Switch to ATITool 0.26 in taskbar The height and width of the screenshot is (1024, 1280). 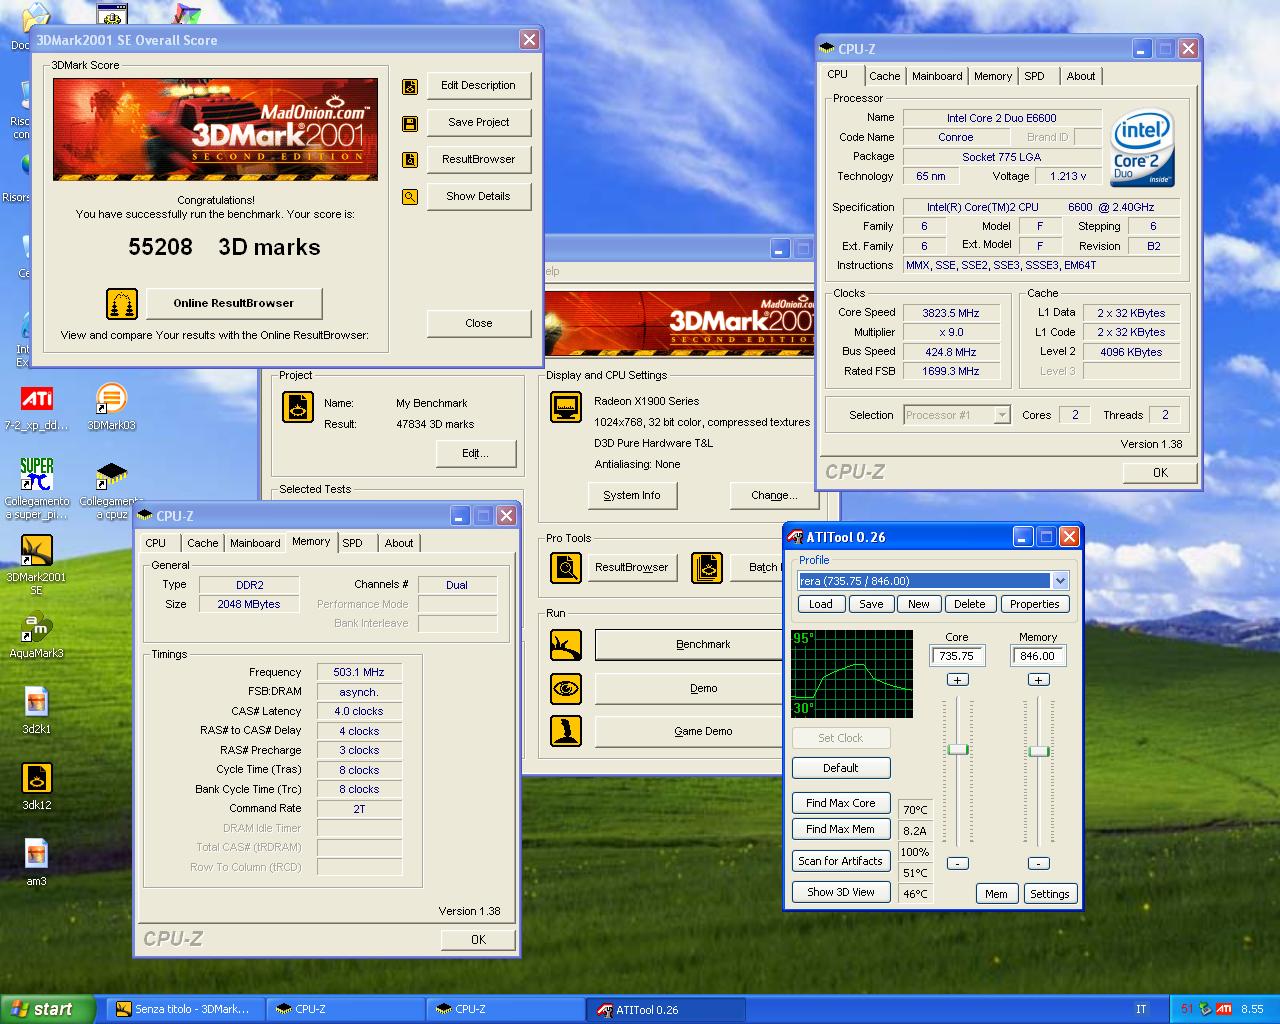tap(667, 1009)
